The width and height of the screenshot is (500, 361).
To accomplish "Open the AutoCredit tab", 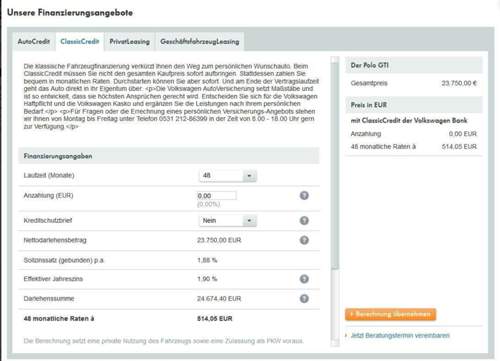I will [x=34, y=42].
